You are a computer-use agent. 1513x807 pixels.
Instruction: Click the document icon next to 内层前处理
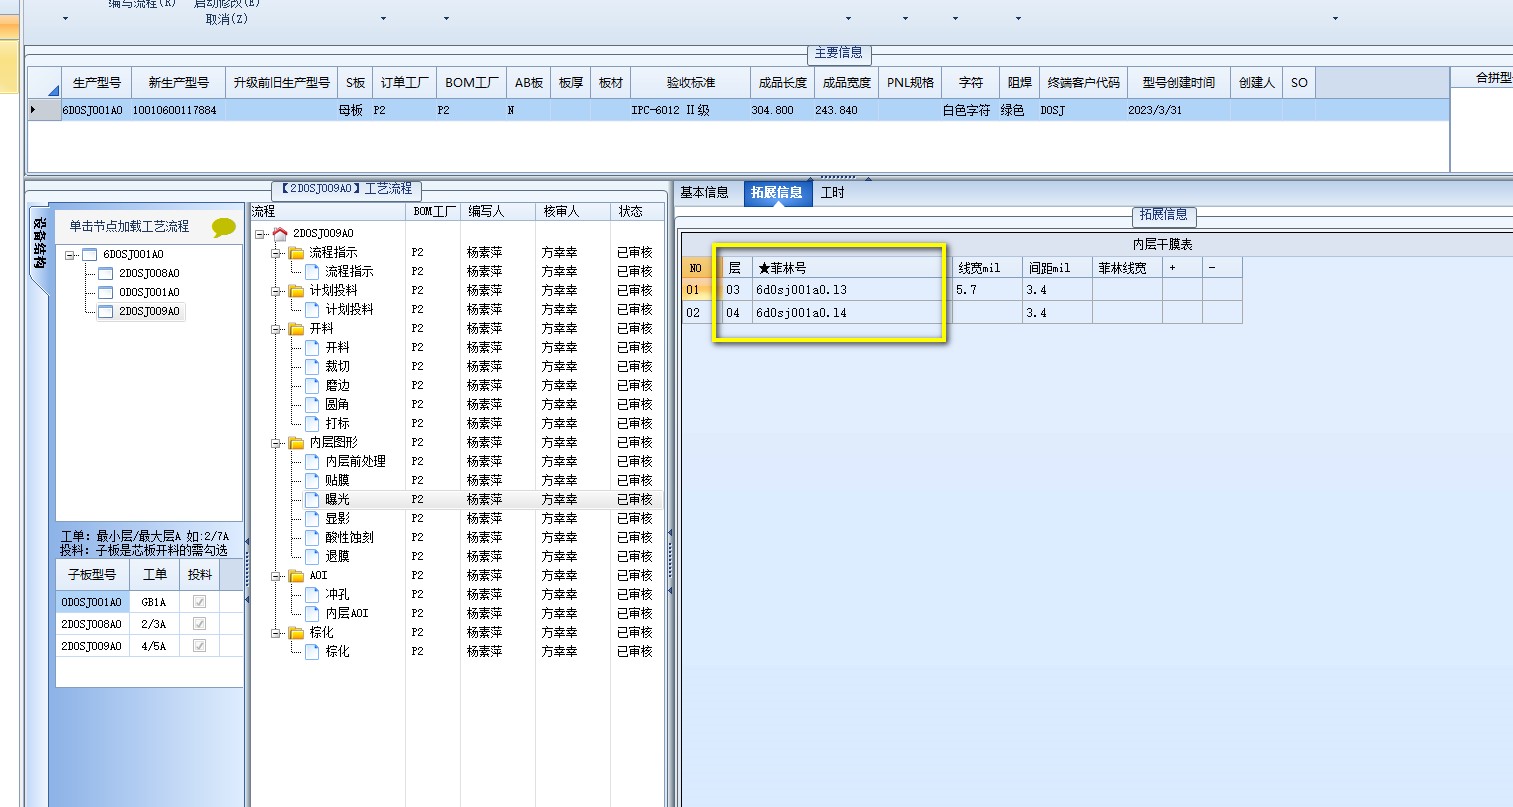[312, 461]
